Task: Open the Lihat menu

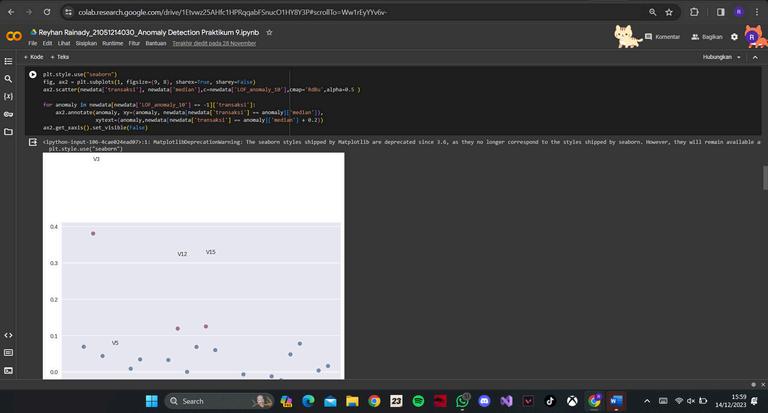Action: pyautogui.click(x=64, y=44)
